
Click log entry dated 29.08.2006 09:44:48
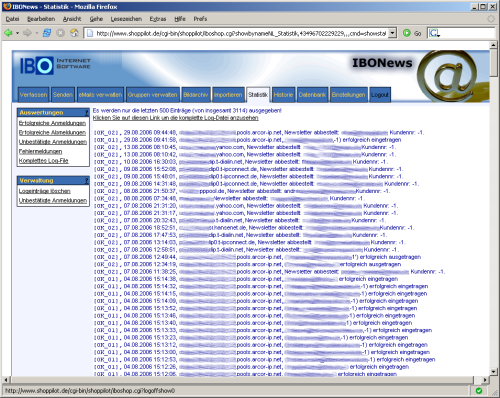click(259, 133)
